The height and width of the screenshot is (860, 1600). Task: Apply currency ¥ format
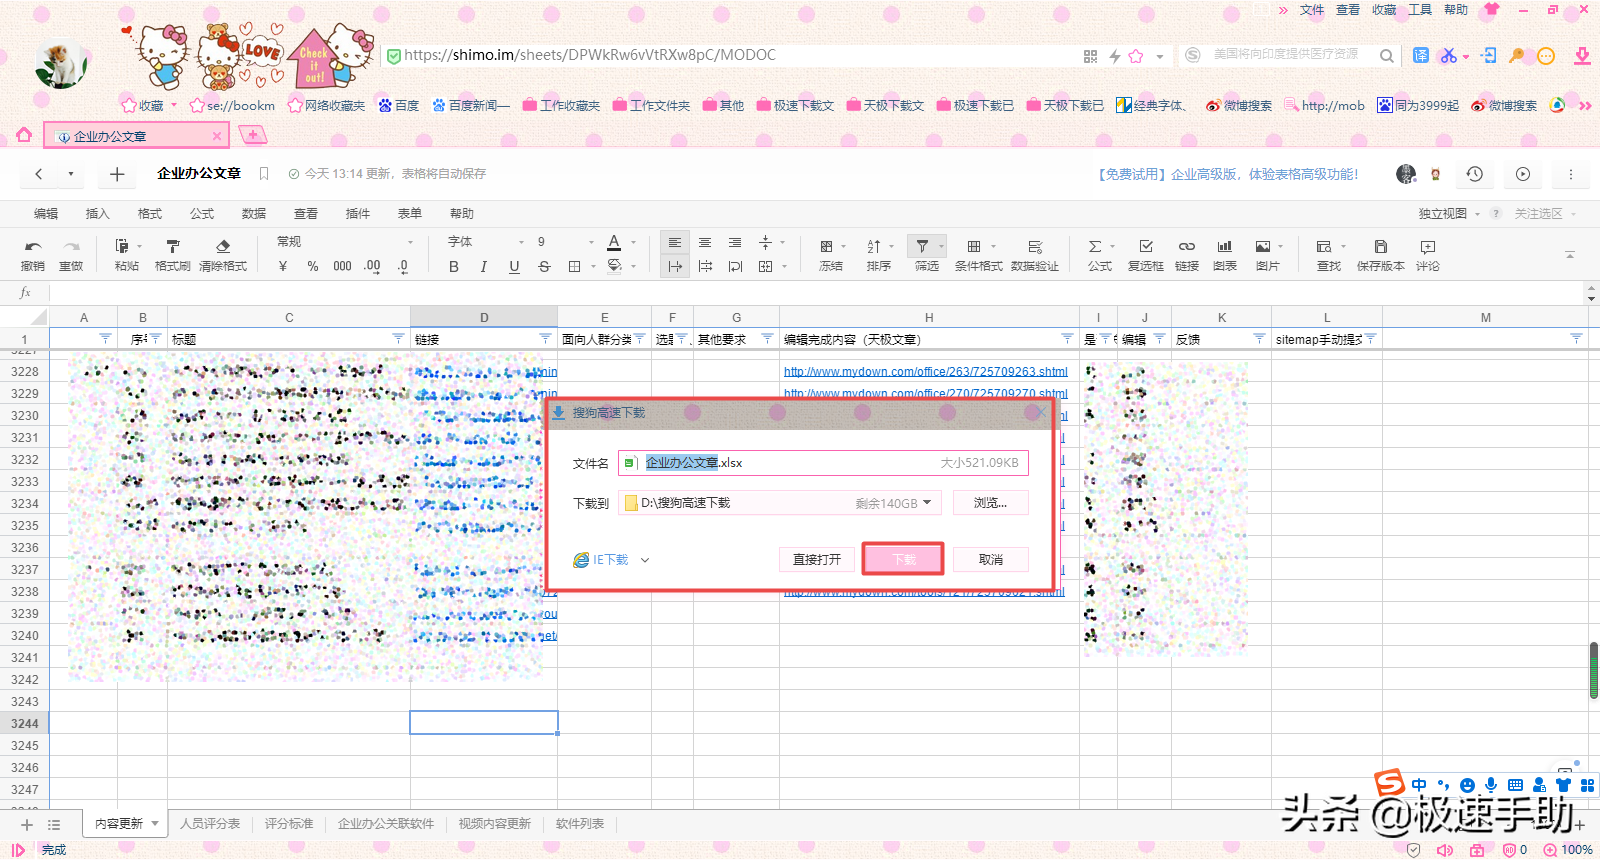click(283, 266)
